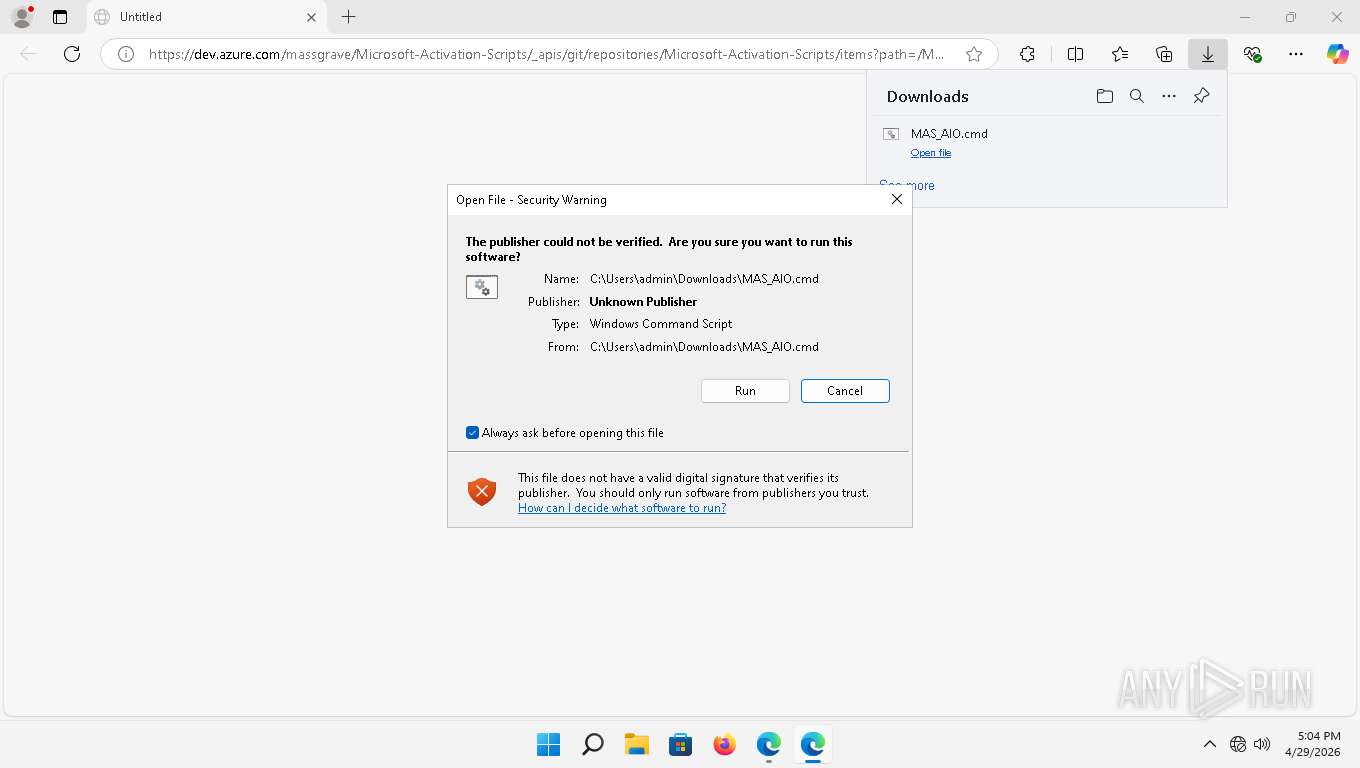Click the dev.azure.com address bar URL
Screen dimensions: 1360x768
pos(546,55)
